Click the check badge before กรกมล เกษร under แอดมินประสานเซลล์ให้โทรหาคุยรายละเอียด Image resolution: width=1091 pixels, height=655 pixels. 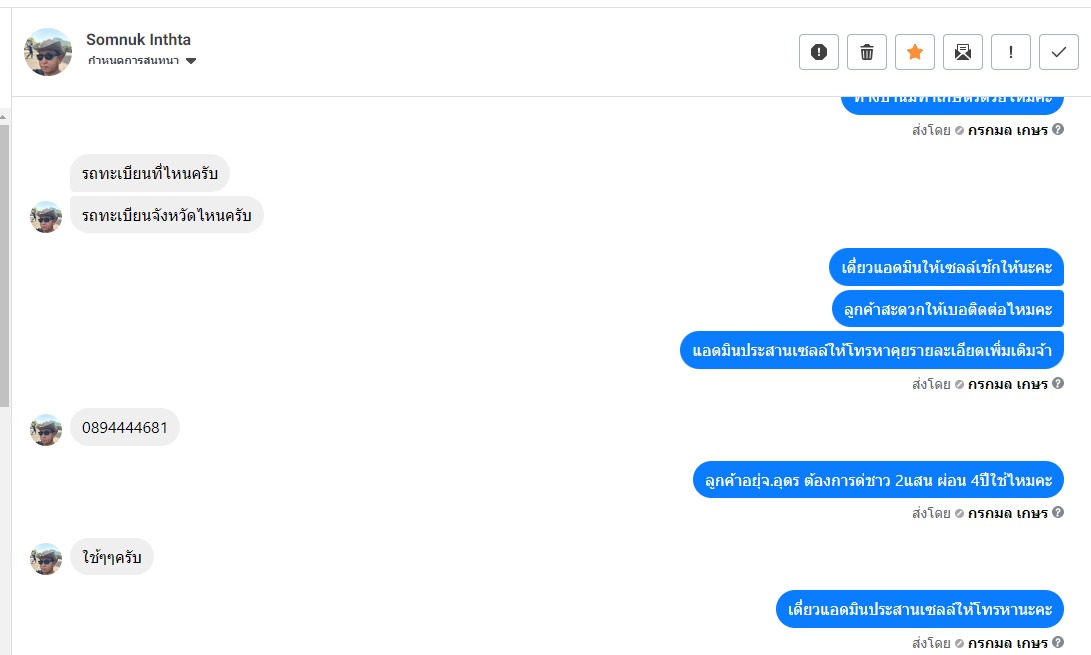coord(959,384)
